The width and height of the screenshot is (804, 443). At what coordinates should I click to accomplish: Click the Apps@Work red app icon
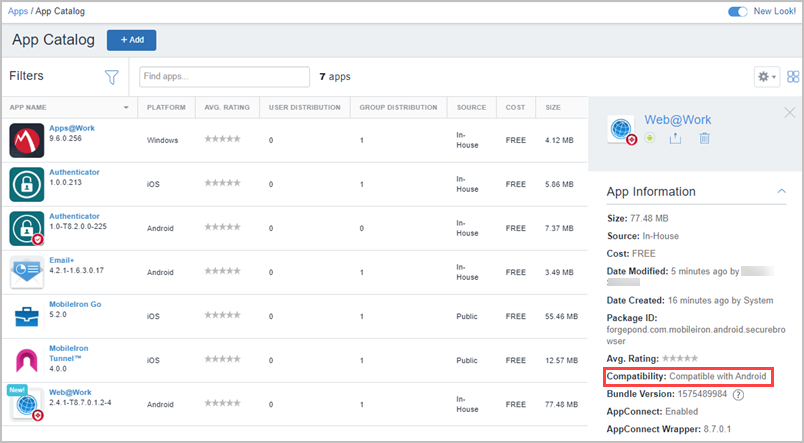[x=27, y=140]
